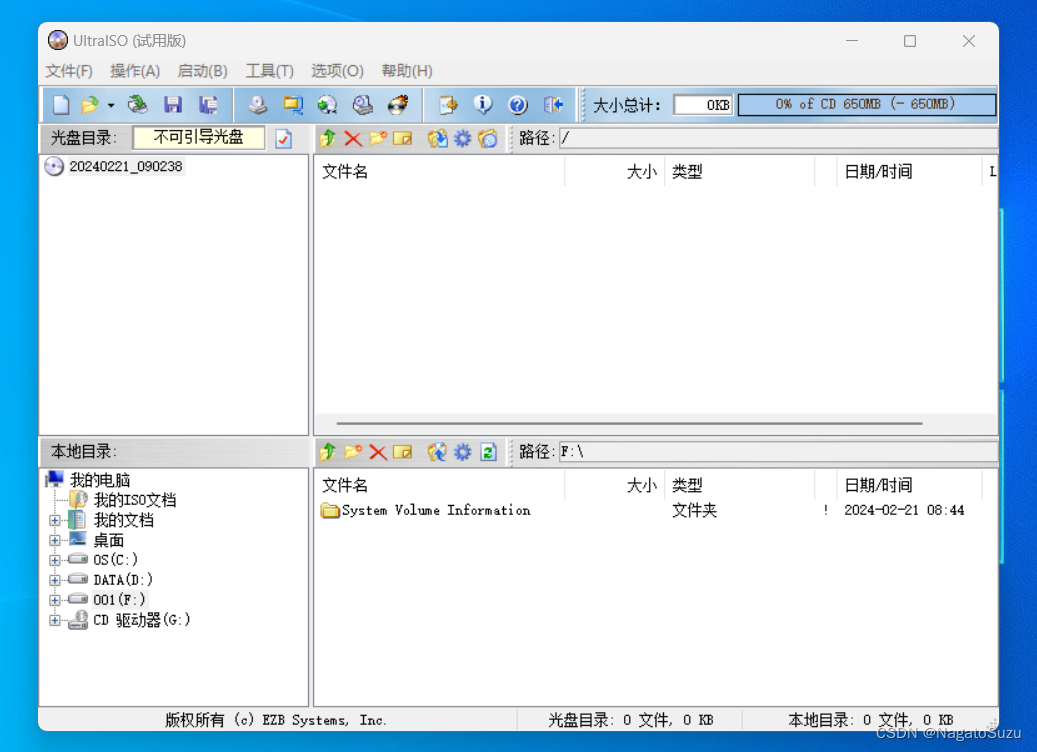Select 我的电脑 in the local tree
The width and height of the screenshot is (1037, 752).
[100, 480]
